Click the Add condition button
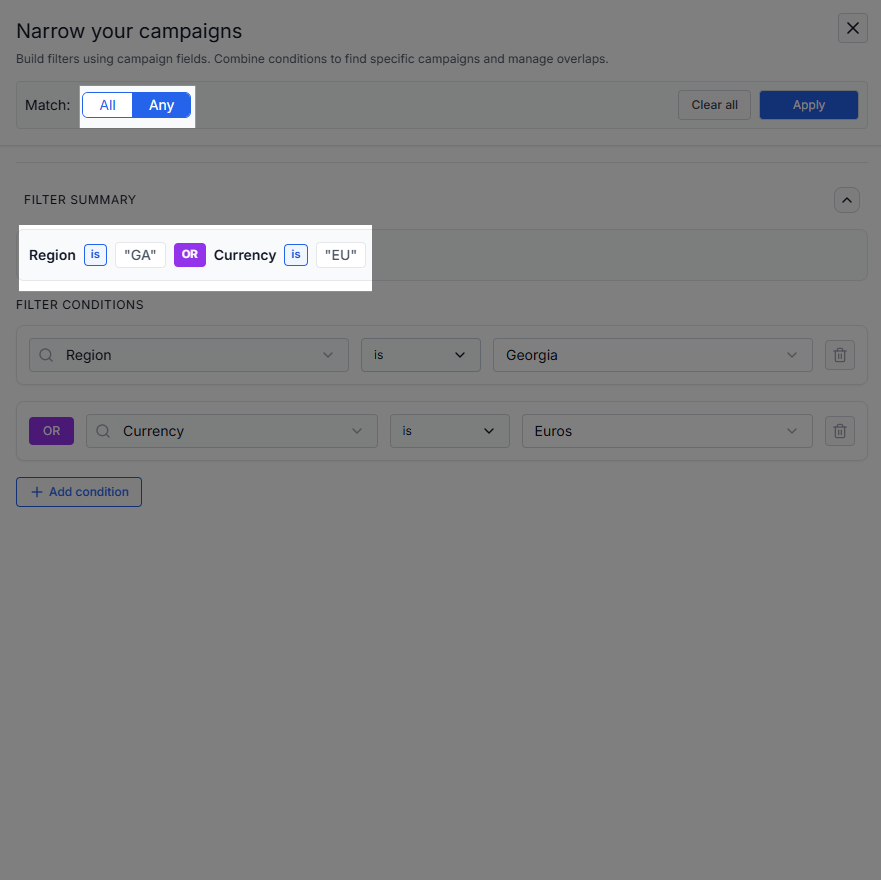The width and height of the screenshot is (881, 880). pos(79,492)
